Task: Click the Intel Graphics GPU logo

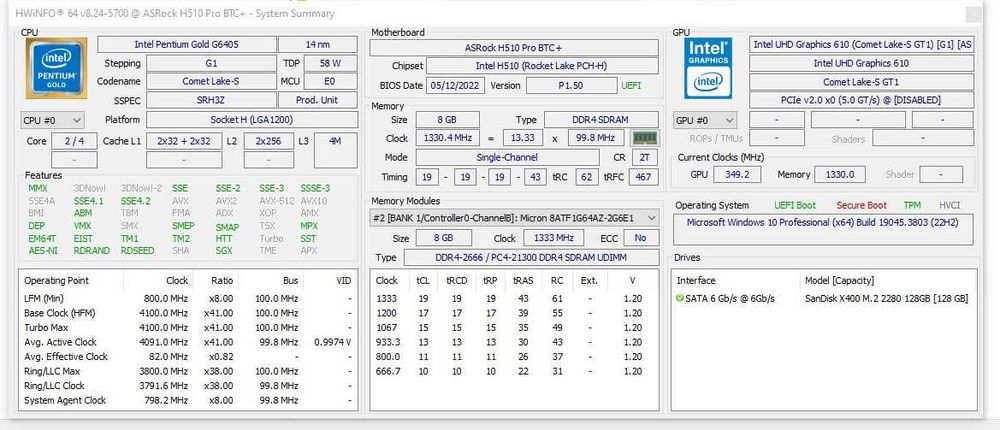Action: (708, 68)
